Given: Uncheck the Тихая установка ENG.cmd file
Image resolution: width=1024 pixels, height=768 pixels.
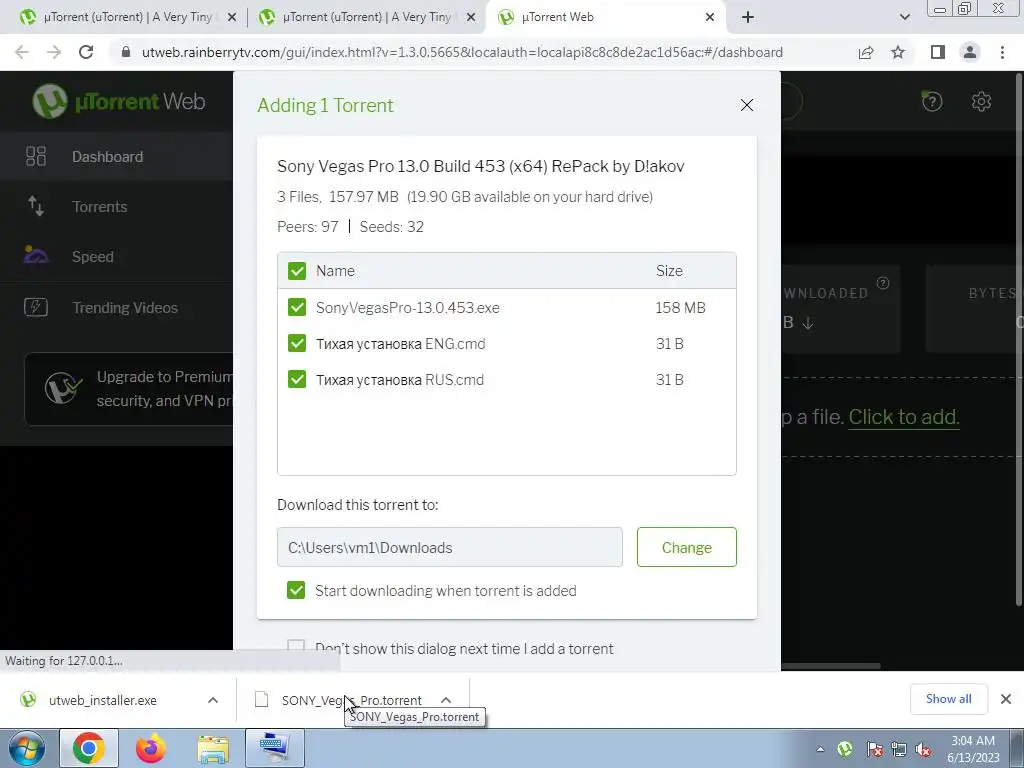Looking at the screenshot, I should (x=297, y=343).
